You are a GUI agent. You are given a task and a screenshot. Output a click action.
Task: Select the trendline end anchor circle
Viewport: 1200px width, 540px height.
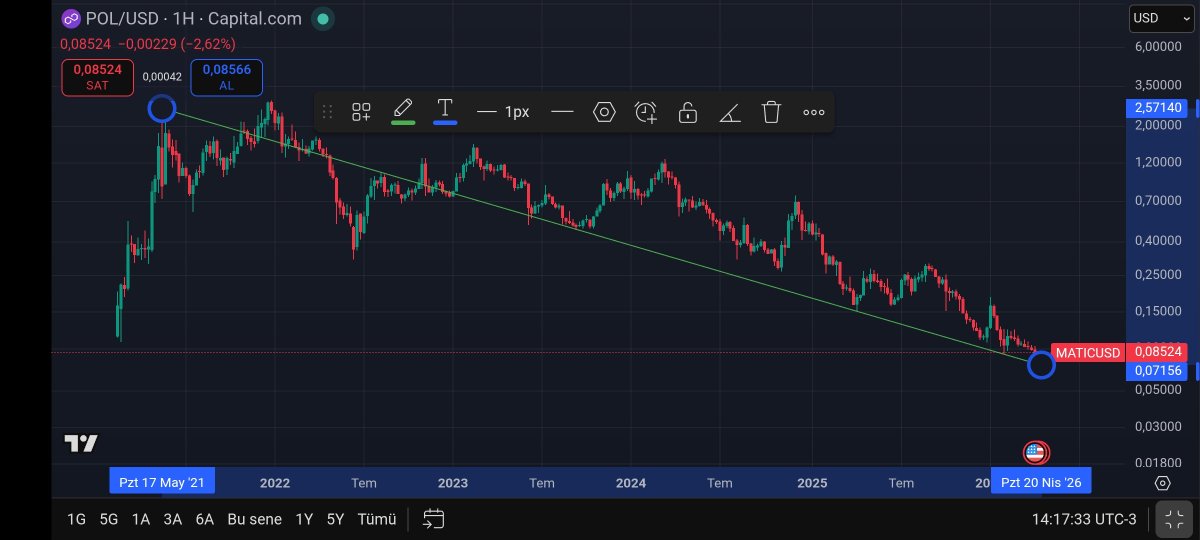pos(1041,365)
